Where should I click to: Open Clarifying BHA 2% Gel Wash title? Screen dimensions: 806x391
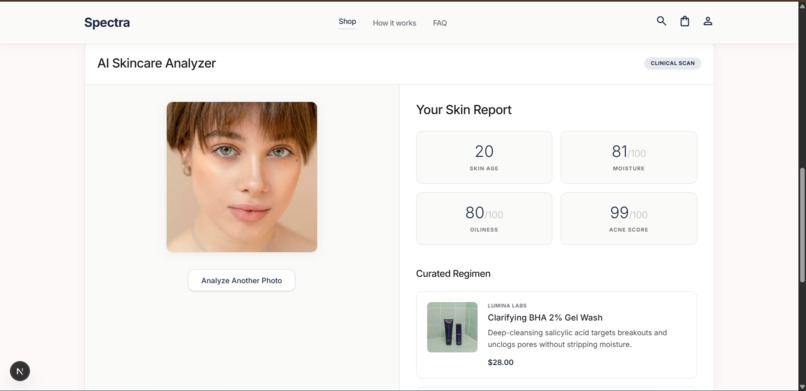coord(545,318)
